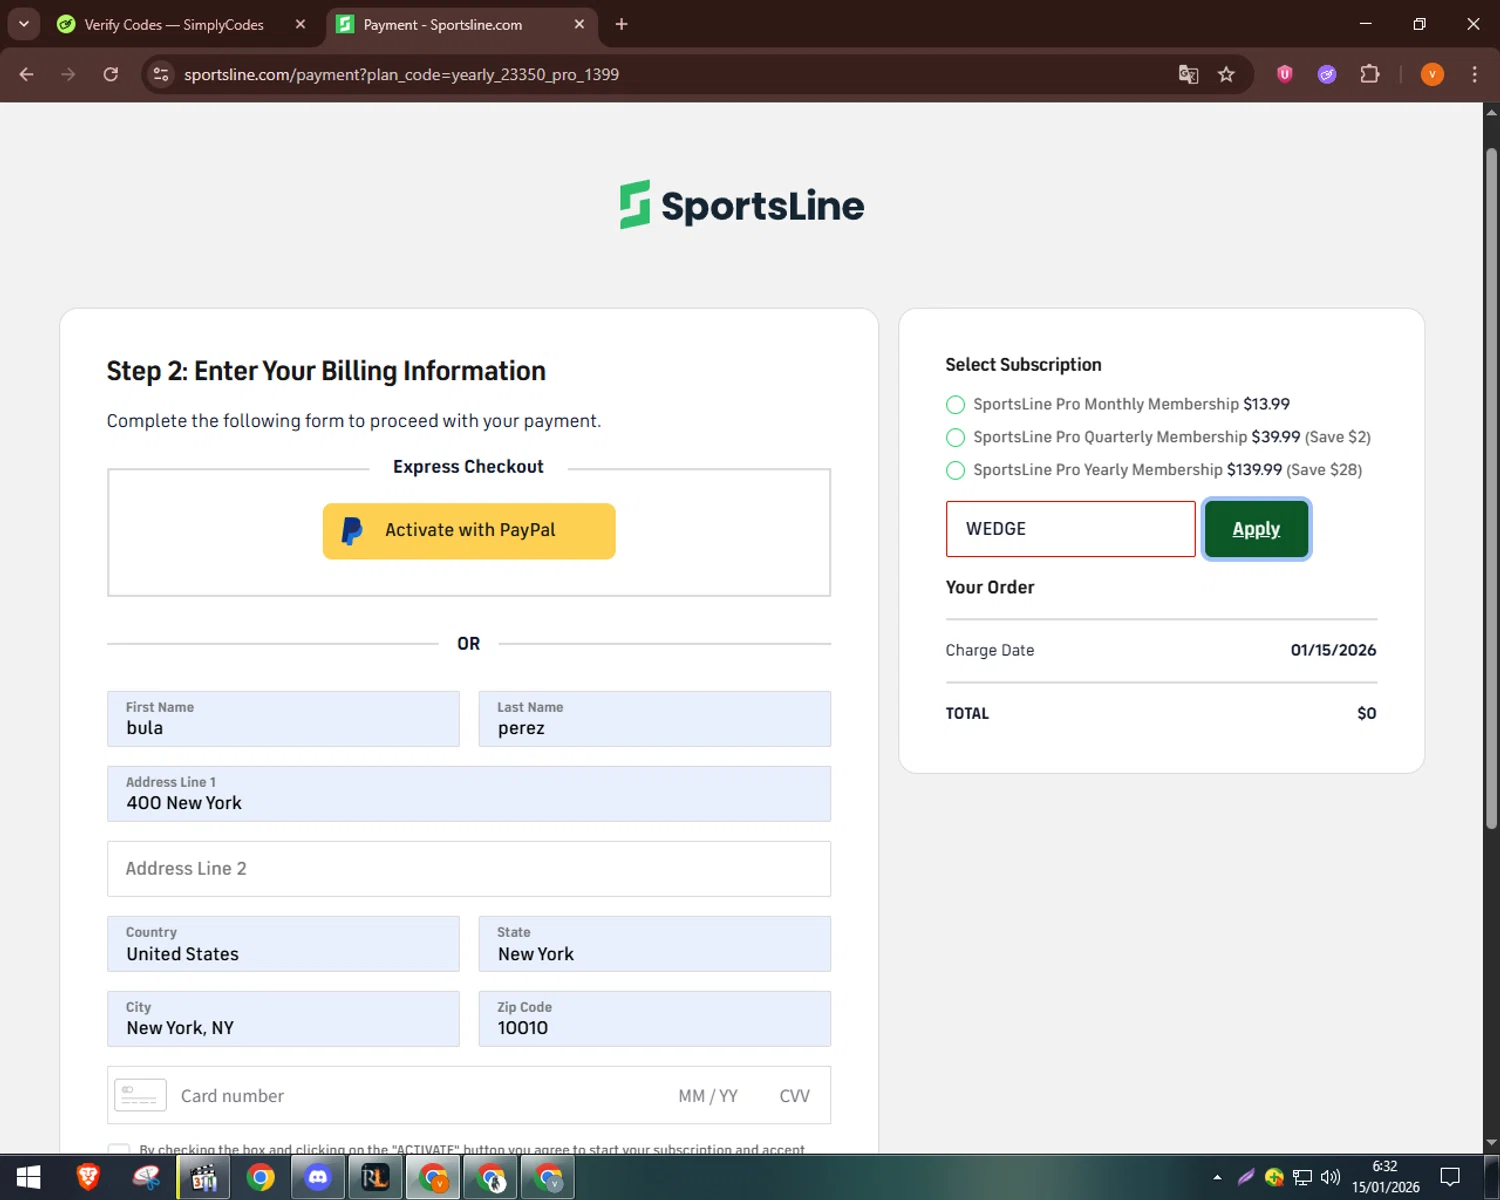The image size is (1500, 1200).
Task: Open the Extensions puzzle icon
Action: pyautogui.click(x=1370, y=74)
